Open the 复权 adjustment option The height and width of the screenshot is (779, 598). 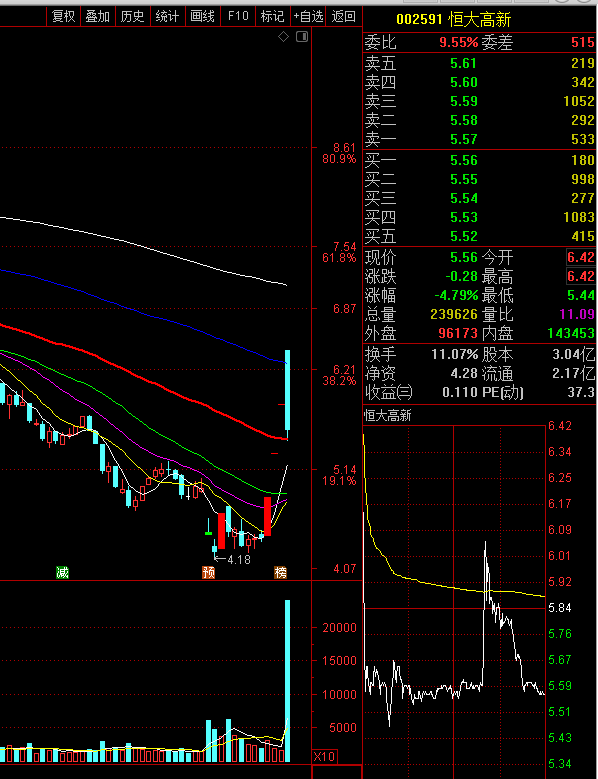pos(64,16)
